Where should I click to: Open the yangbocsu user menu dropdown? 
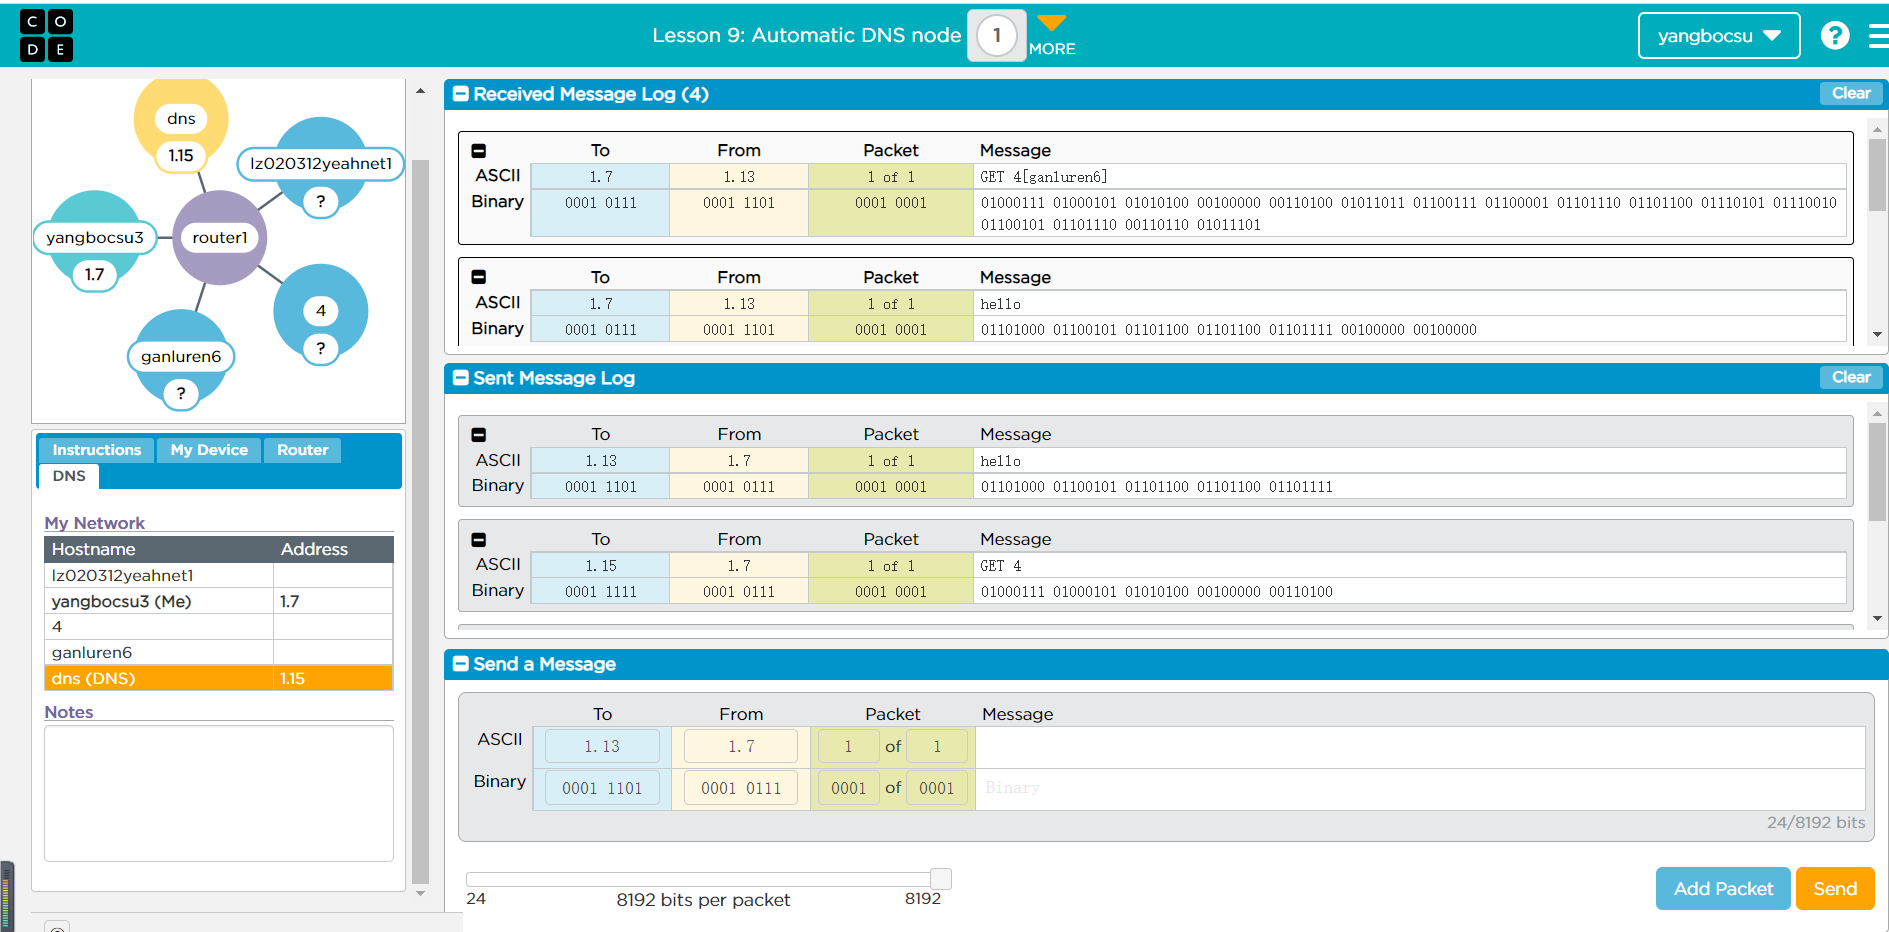pos(1719,36)
